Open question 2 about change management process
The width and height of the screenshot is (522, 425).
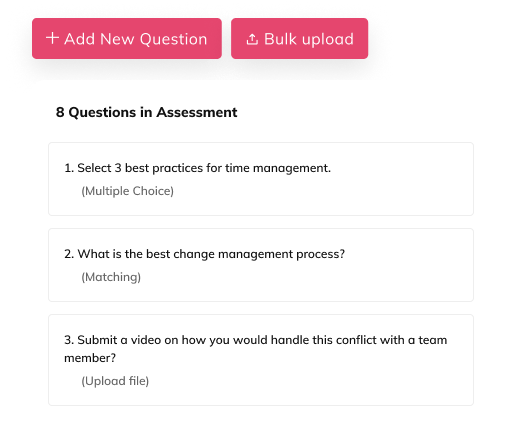pyautogui.click(x=261, y=265)
